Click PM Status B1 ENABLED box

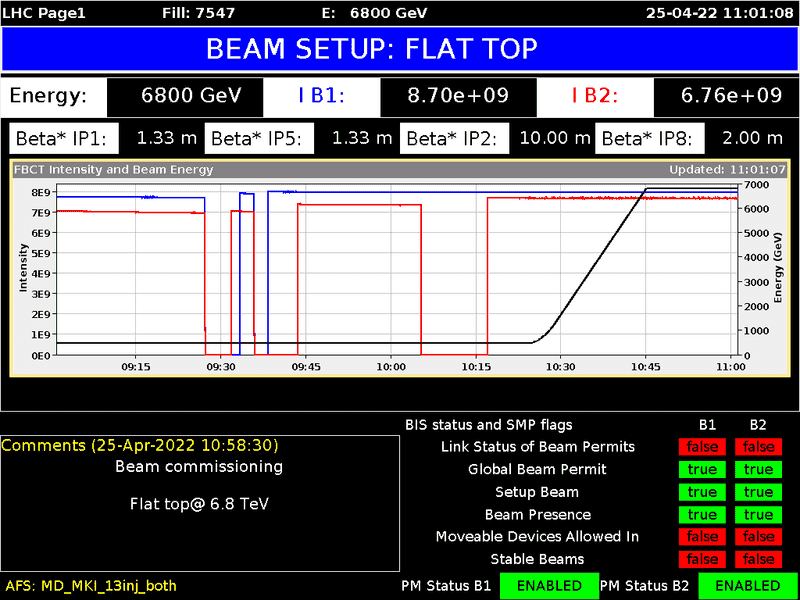click(x=549, y=585)
